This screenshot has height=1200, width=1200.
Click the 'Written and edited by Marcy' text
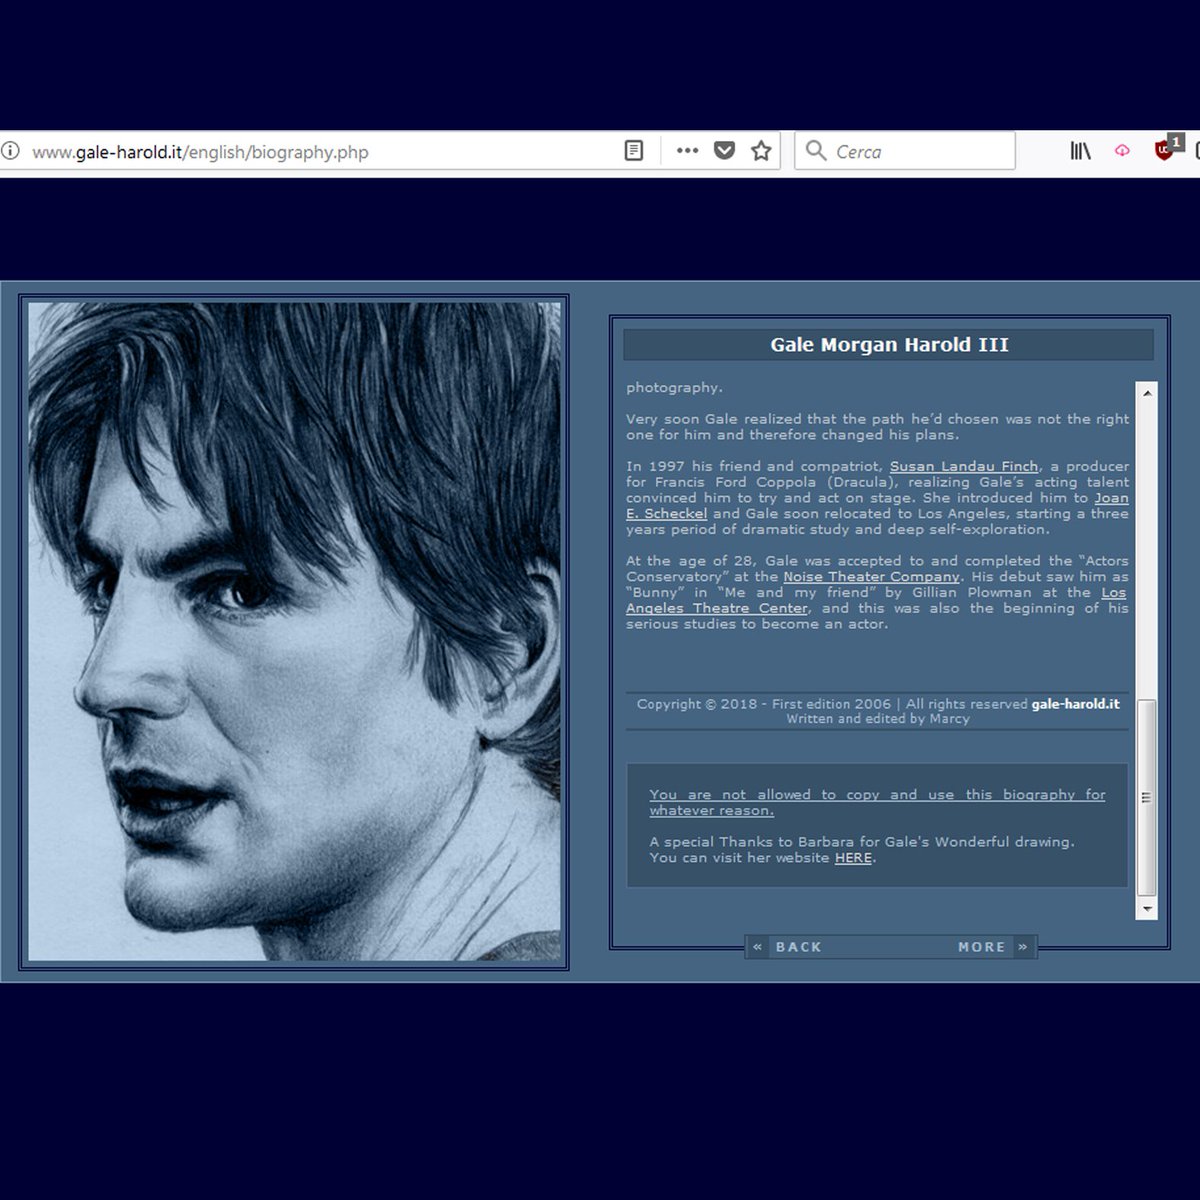[878, 719]
